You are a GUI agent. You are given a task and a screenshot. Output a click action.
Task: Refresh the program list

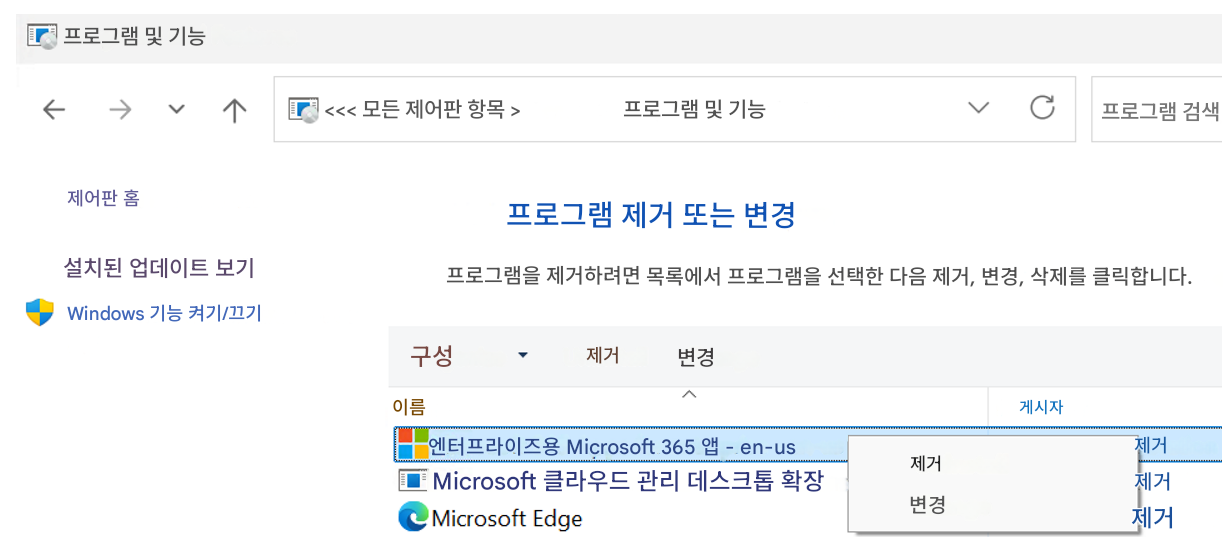[x=1042, y=107]
